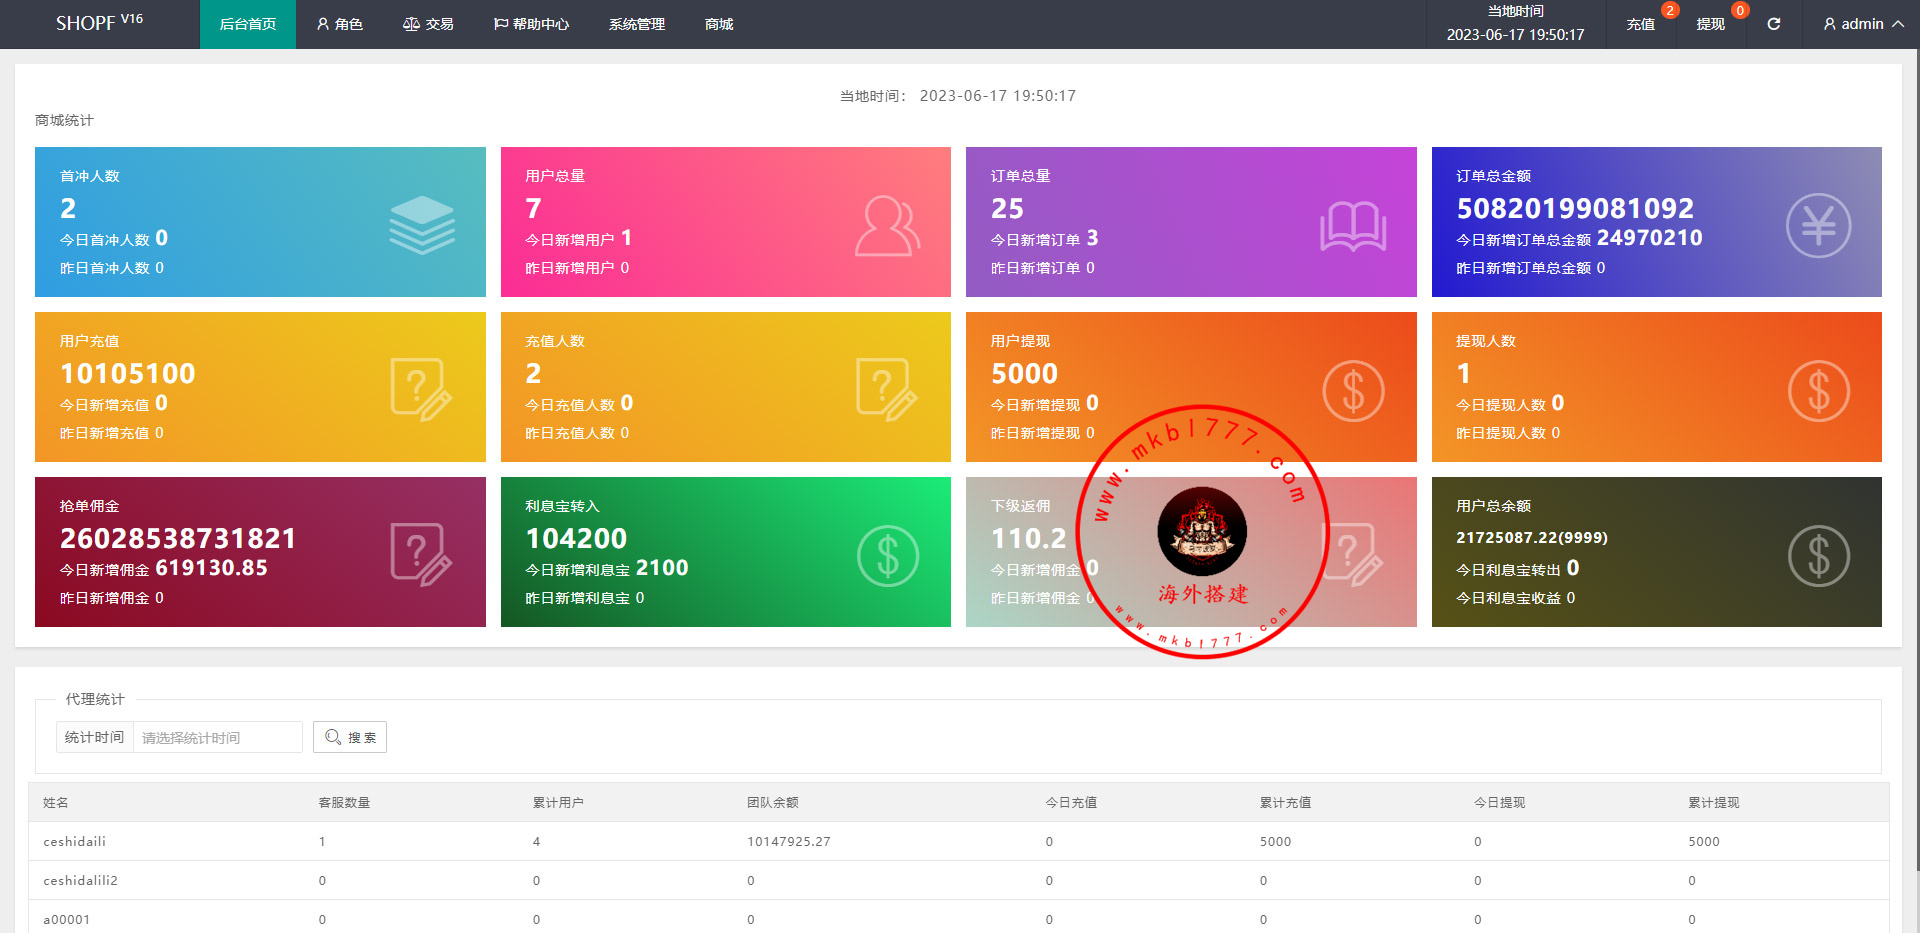Expand the admin user dropdown
Viewport: 1920px width, 933px height.
tap(1863, 24)
